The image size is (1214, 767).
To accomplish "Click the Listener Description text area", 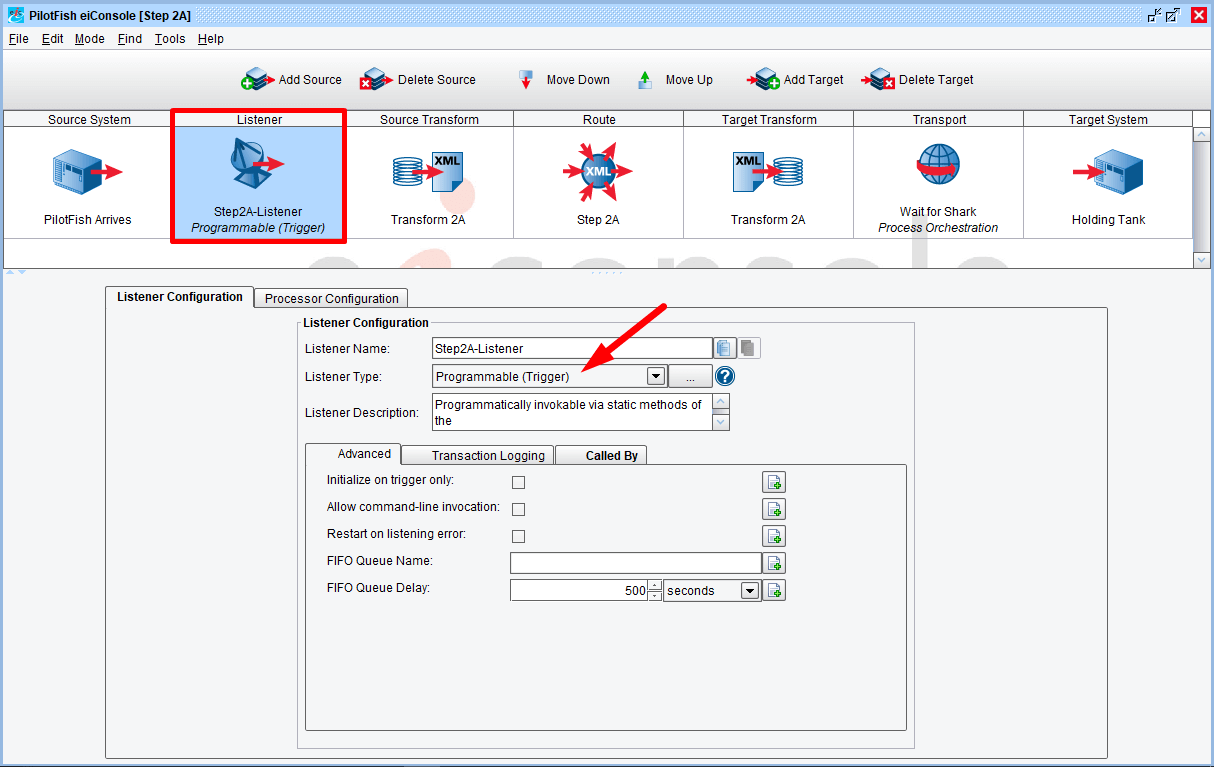I will (571, 412).
